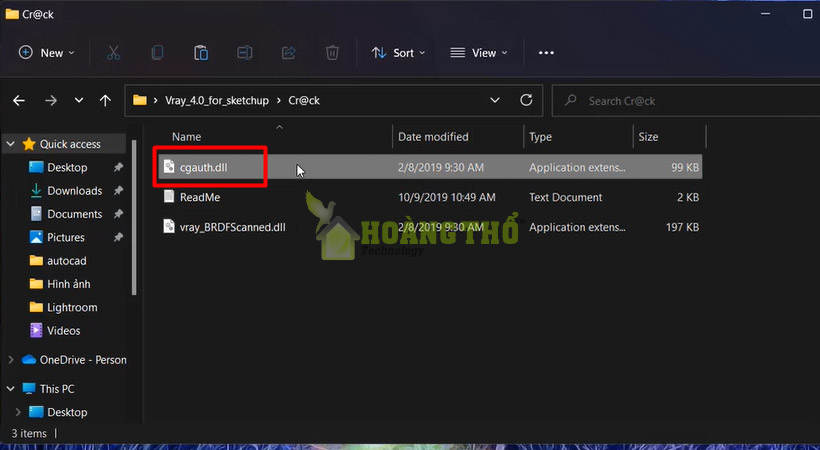This screenshot has width=820, height=450.
Task: Click the Downloads pin icon
Action: coord(118,191)
